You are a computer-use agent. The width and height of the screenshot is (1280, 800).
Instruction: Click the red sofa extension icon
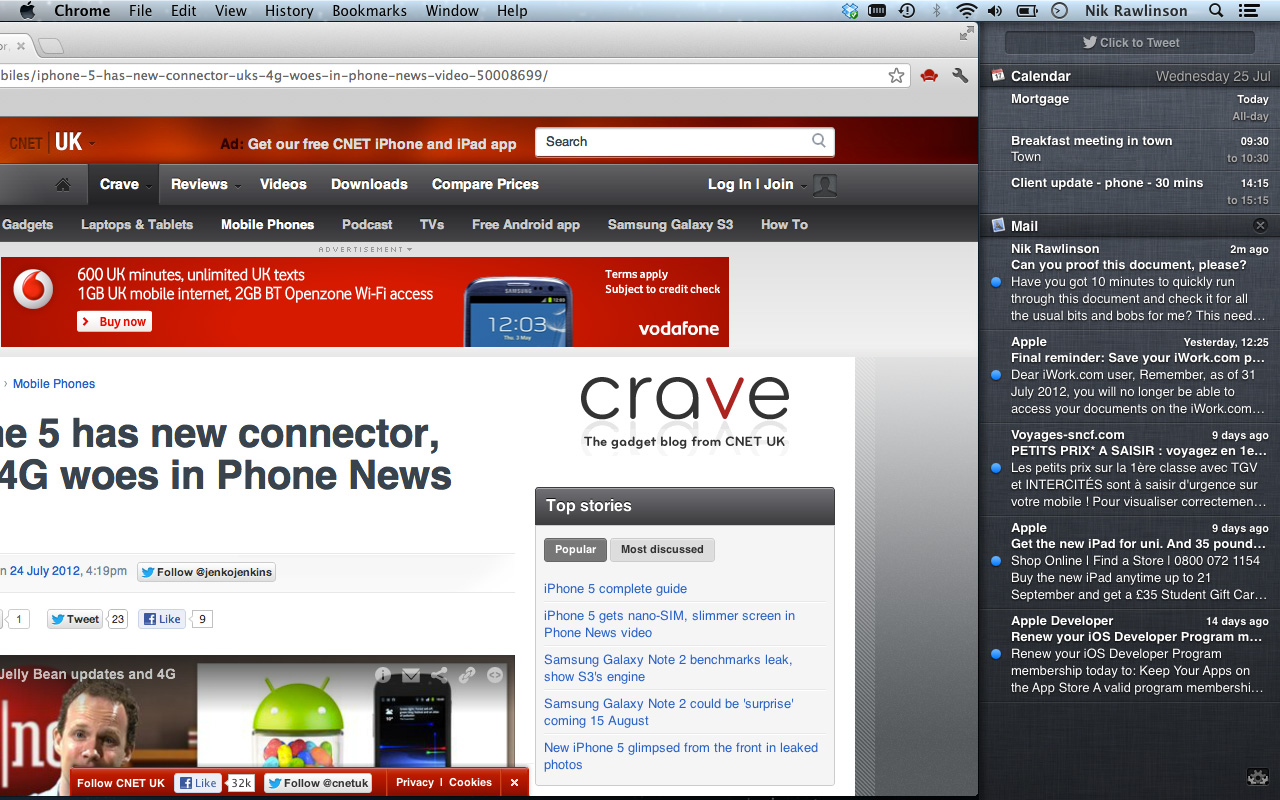929,76
